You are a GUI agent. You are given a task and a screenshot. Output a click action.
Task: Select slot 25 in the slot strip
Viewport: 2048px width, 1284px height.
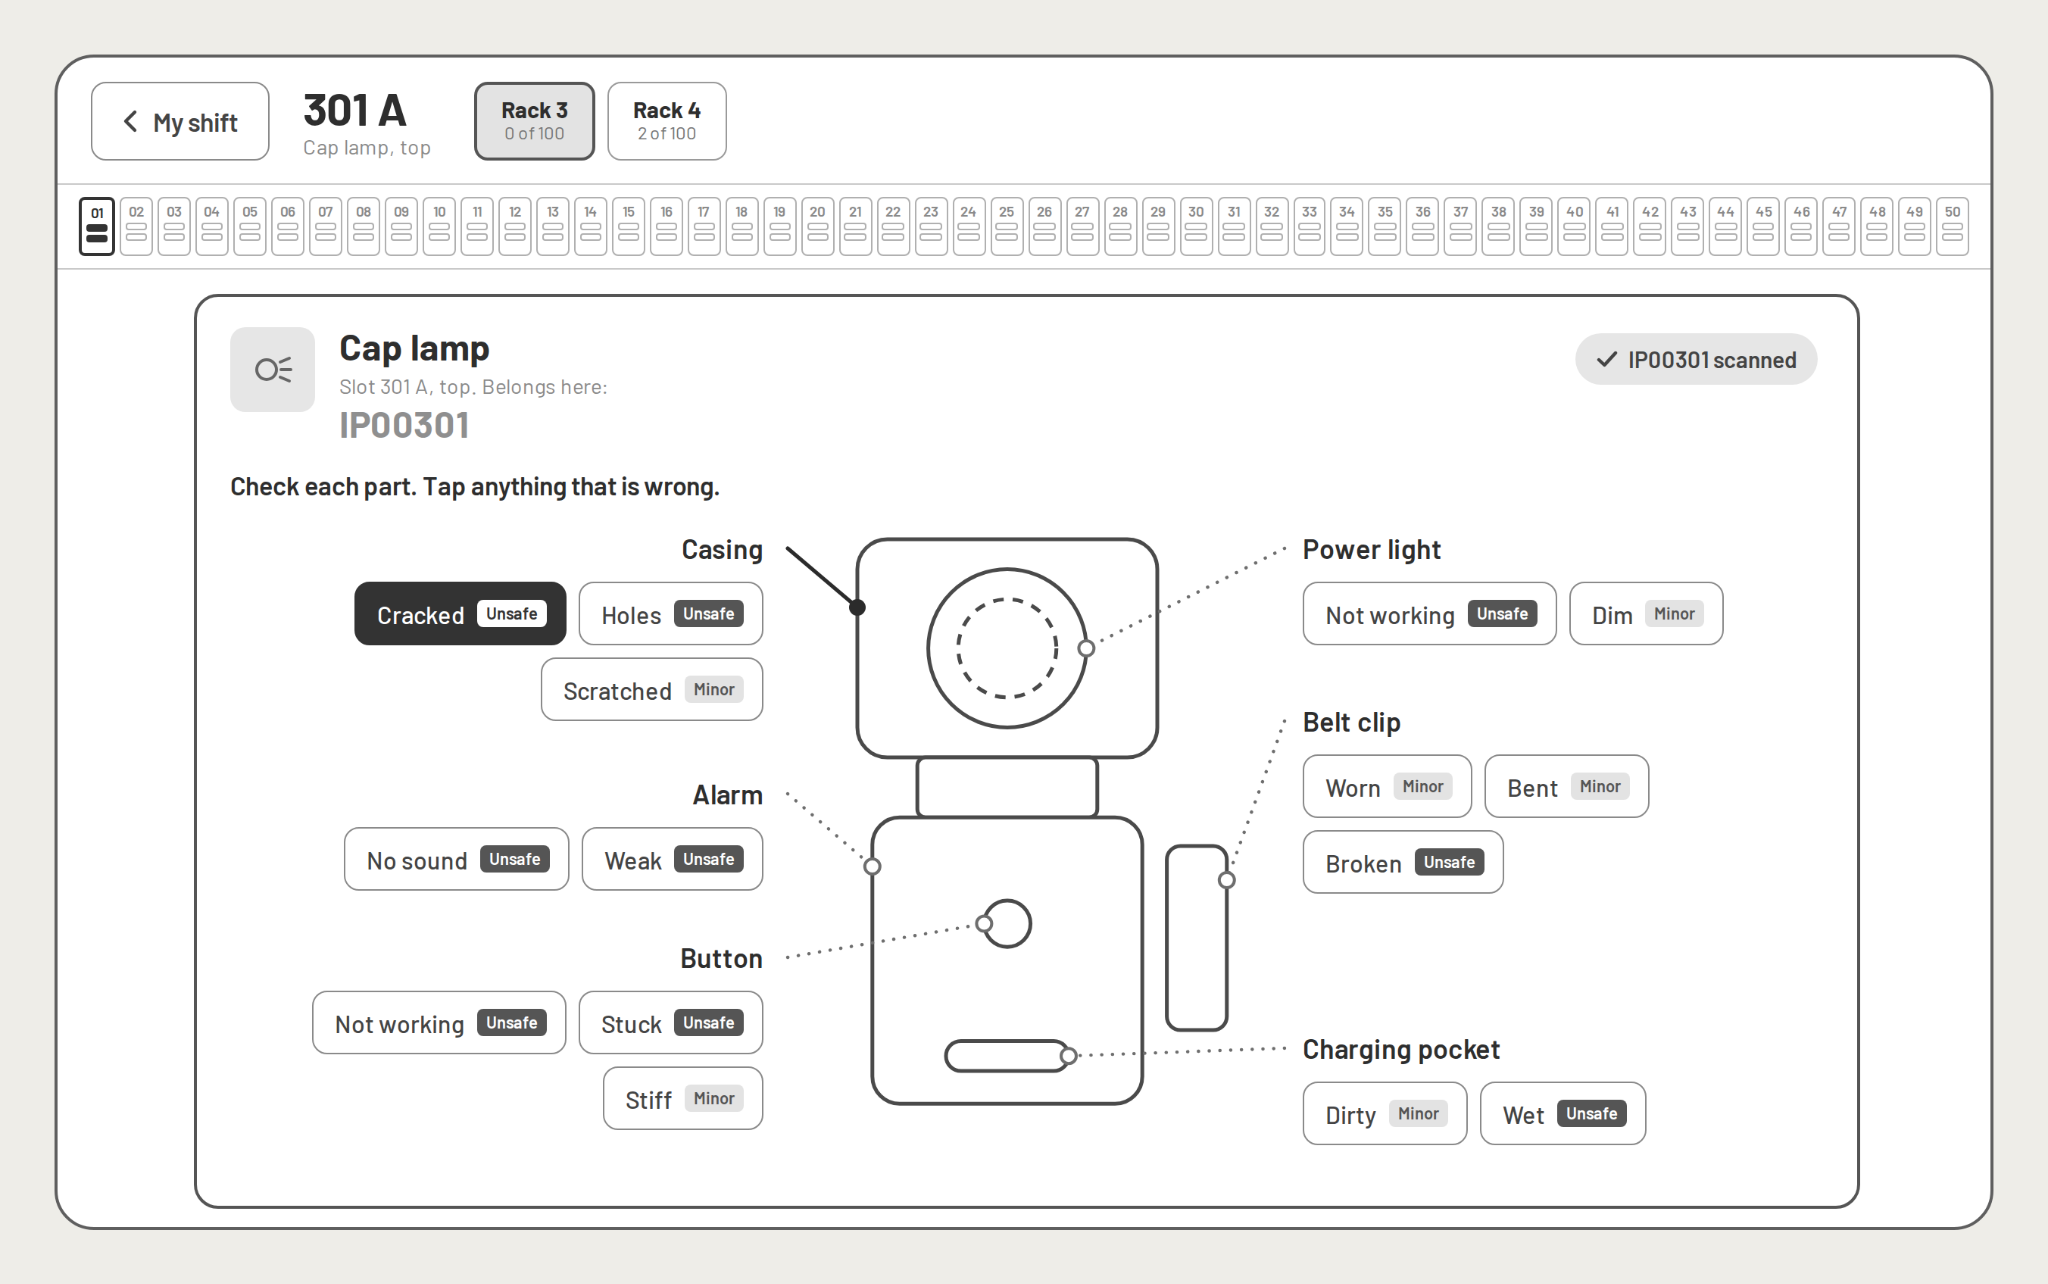coord(1006,226)
